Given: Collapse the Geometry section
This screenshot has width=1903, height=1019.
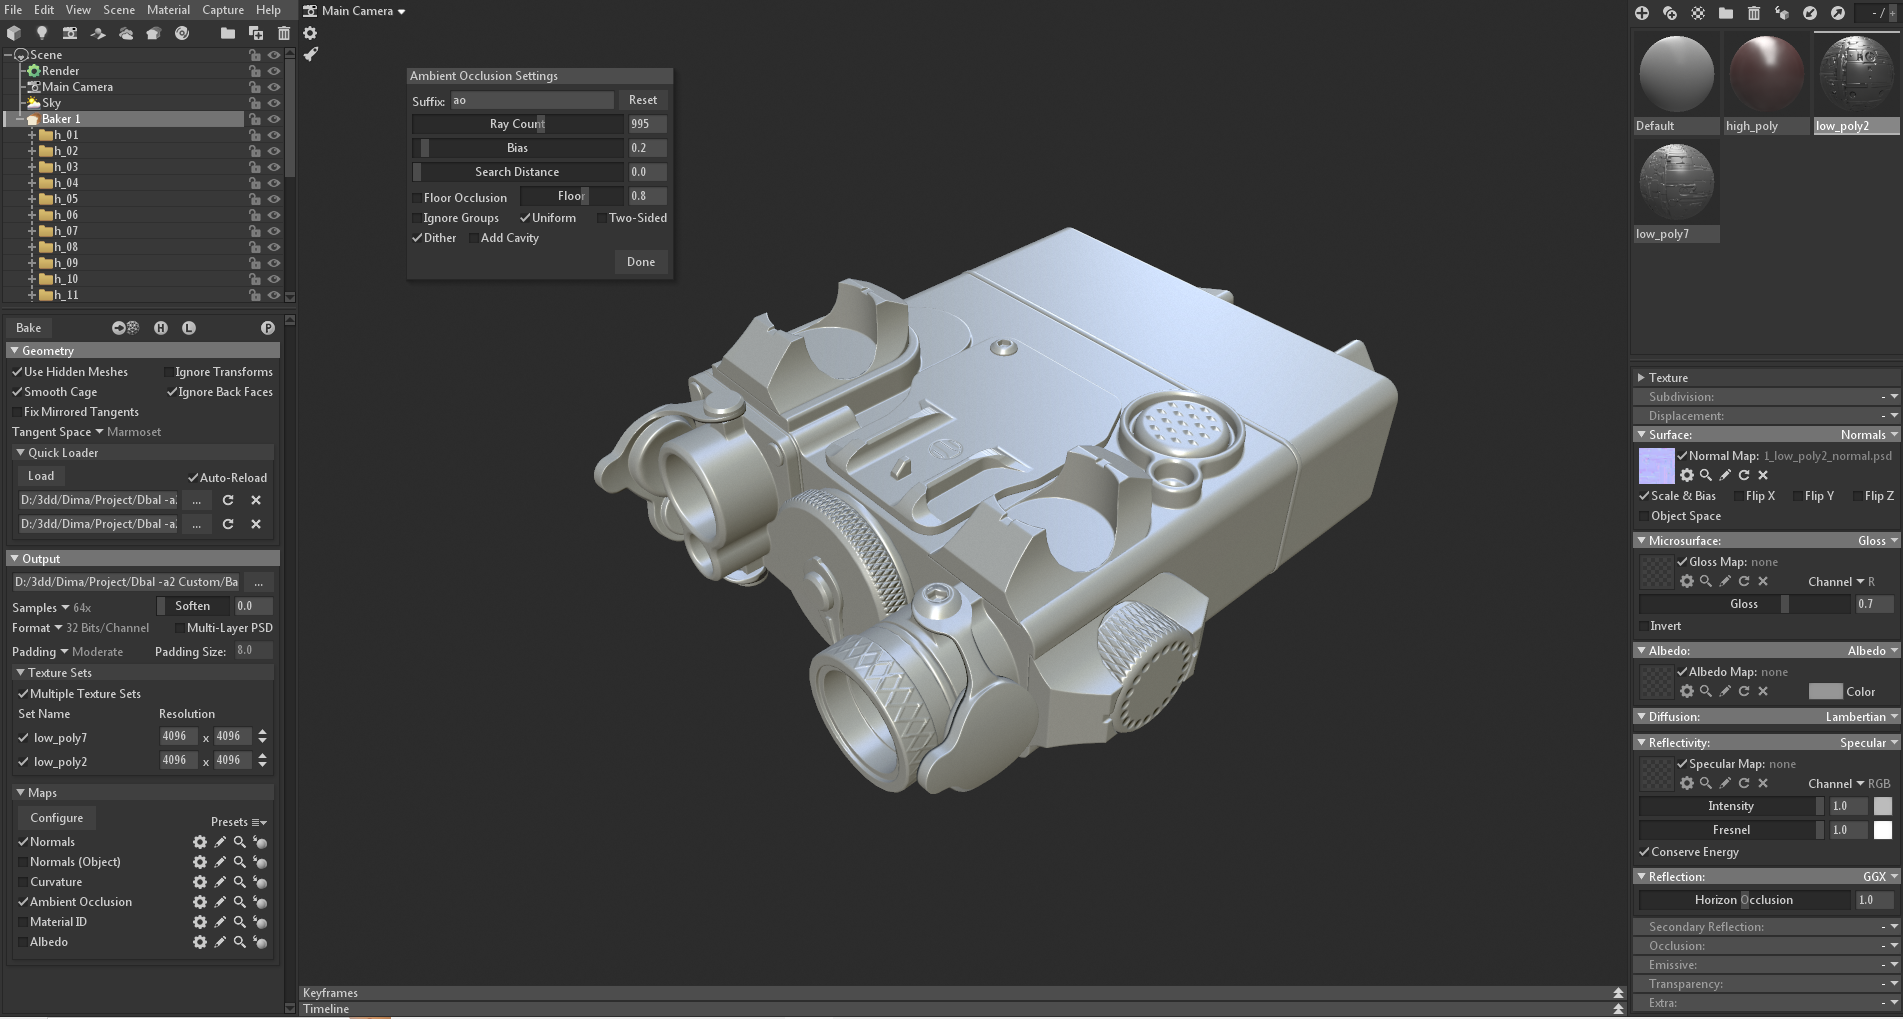Looking at the screenshot, I should (14, 351).
